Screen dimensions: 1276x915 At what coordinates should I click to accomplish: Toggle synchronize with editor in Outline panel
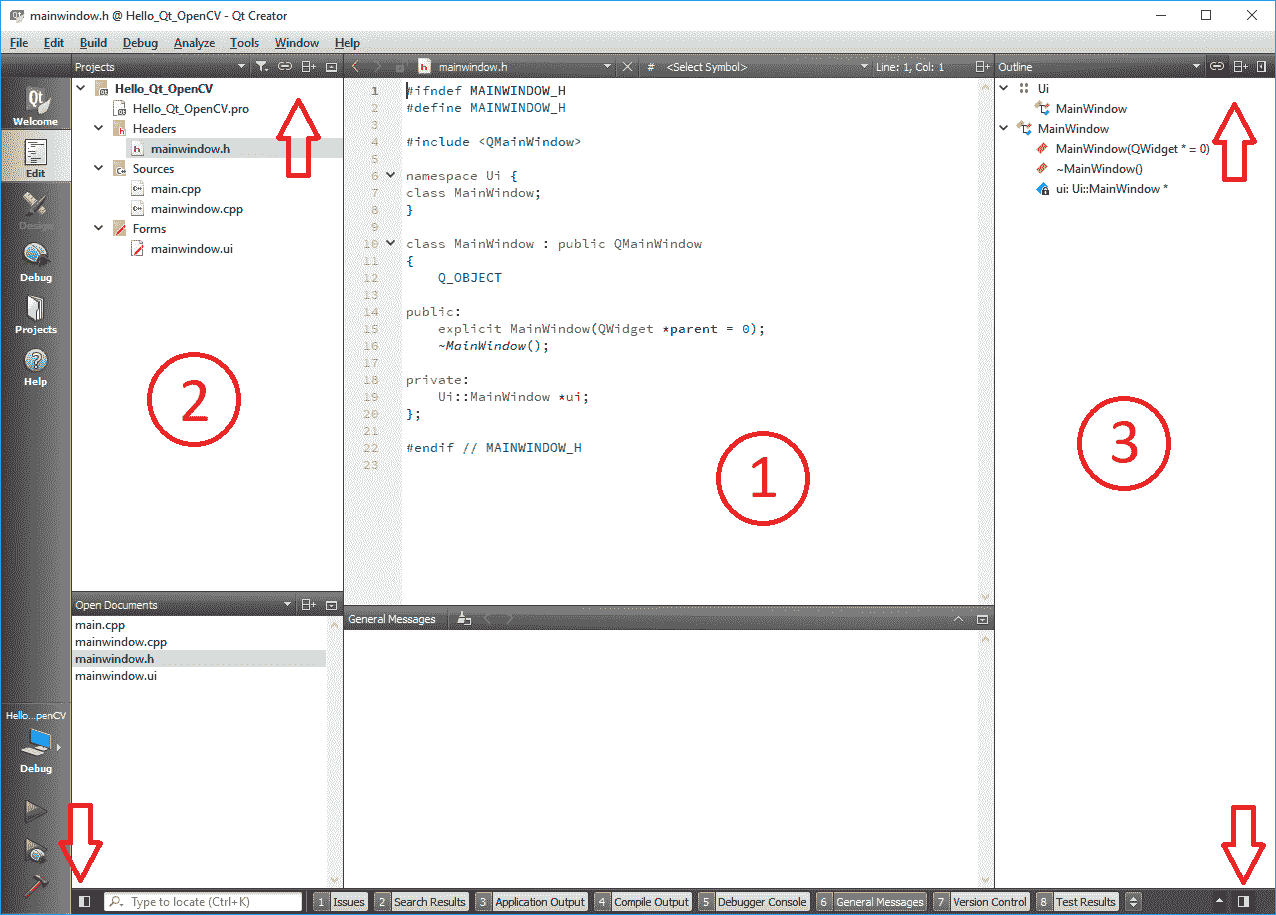[1217, 67]
